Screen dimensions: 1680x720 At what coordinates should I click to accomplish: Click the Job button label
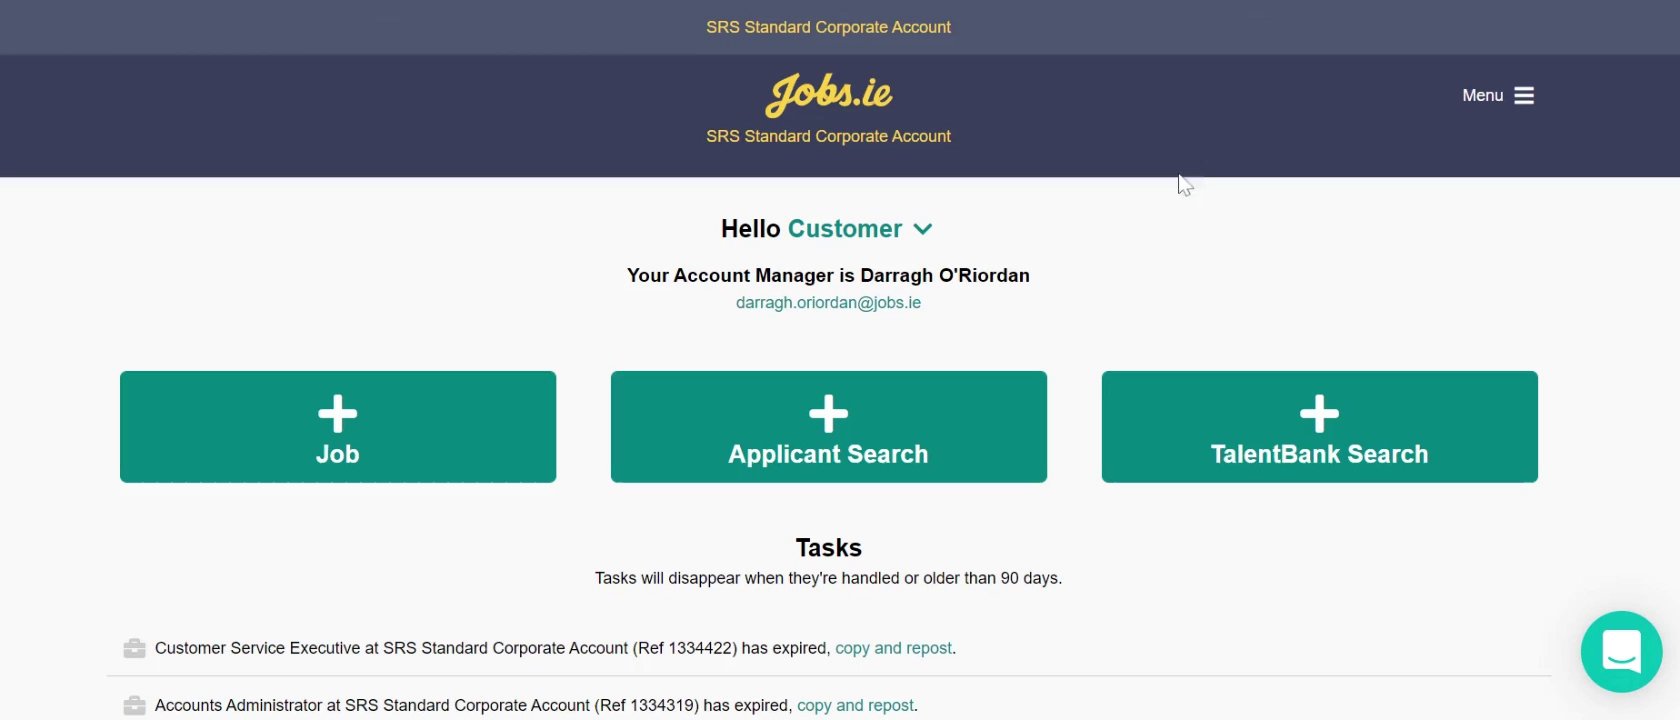pos(338,455)
